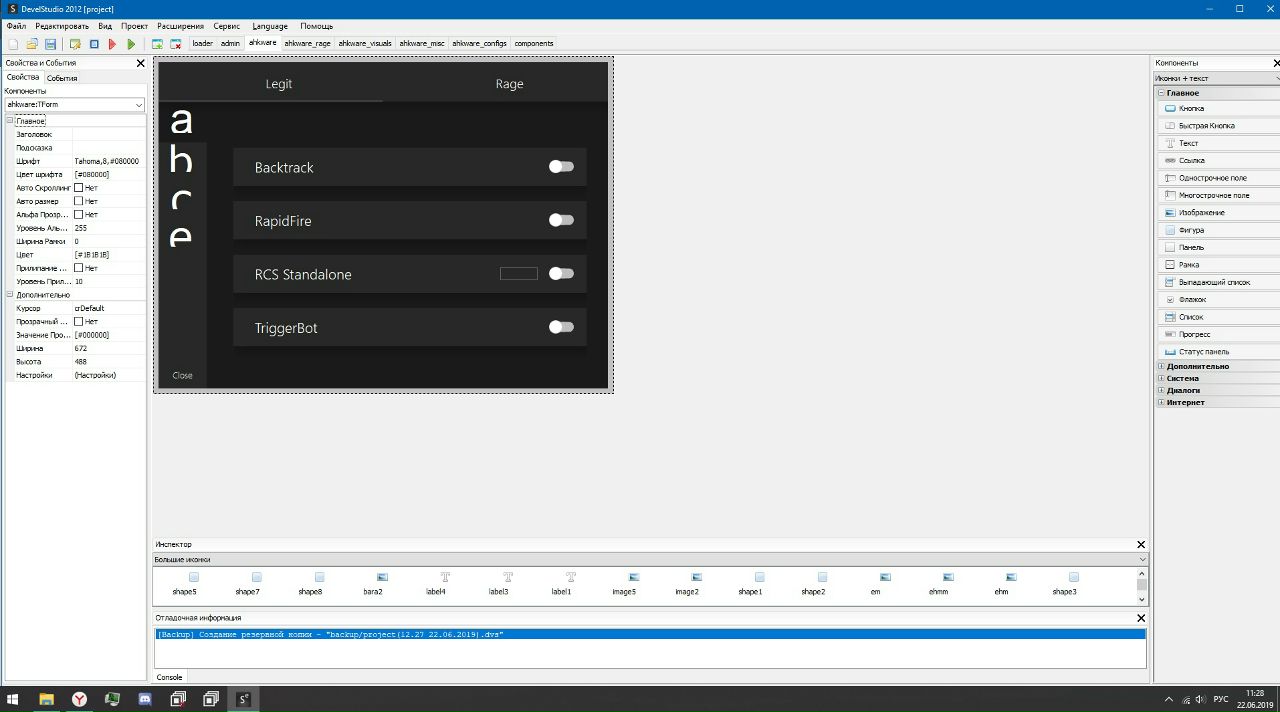
Task: Click the green Run arrow icon
Action: [x=131, y=44]
